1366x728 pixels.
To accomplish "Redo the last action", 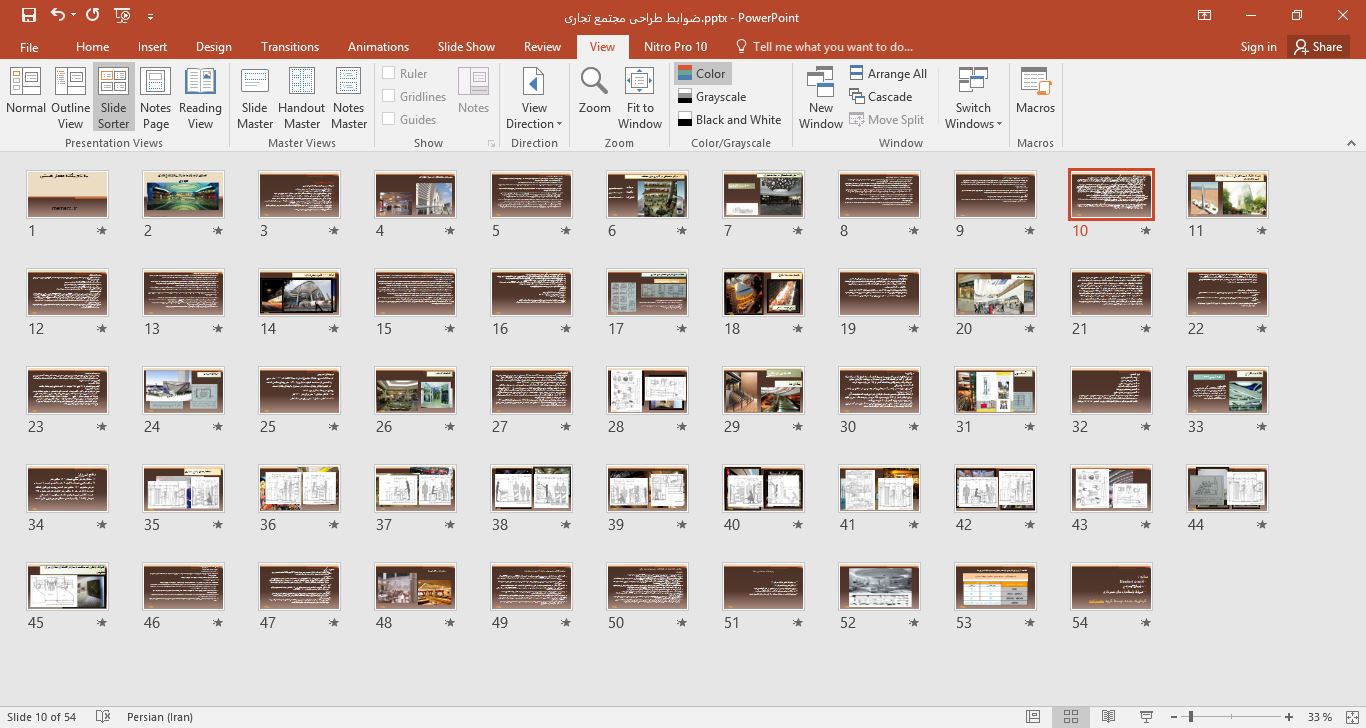I will click(93, 16).
